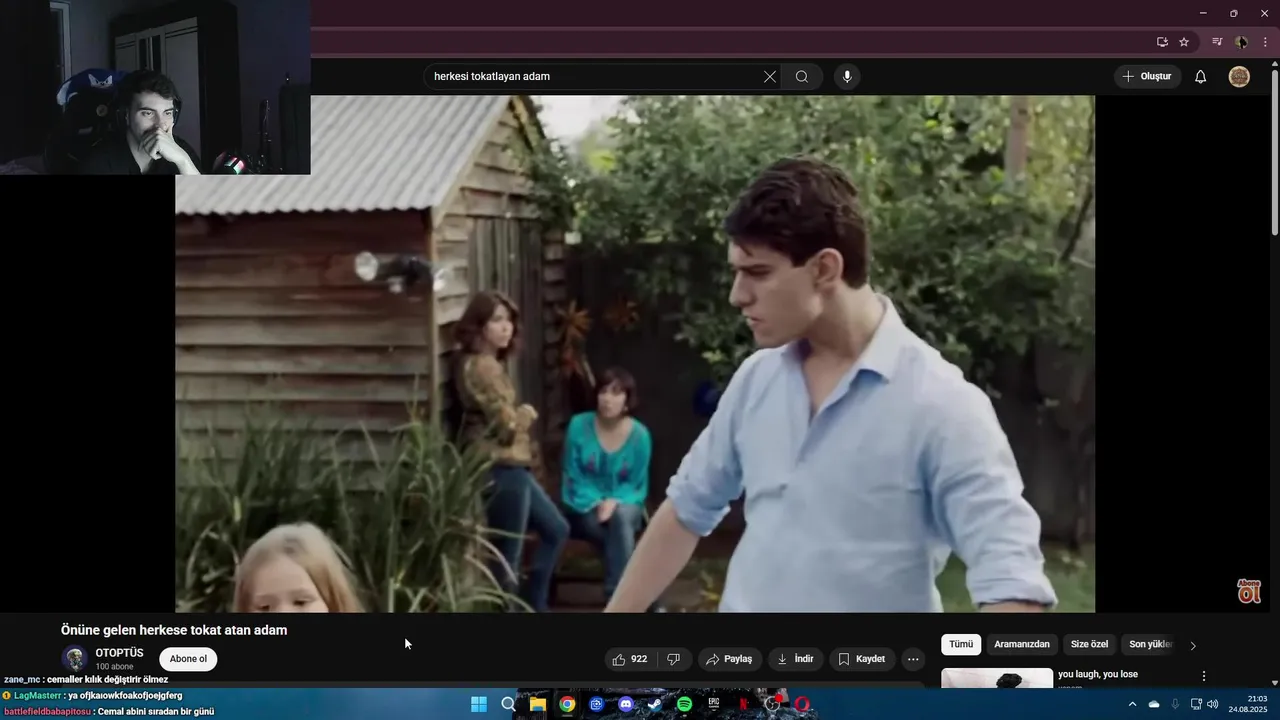The width and height of the screenshot is (1280, 720).
Task: Open the Windows Start menu
Action: coord(479,704)
